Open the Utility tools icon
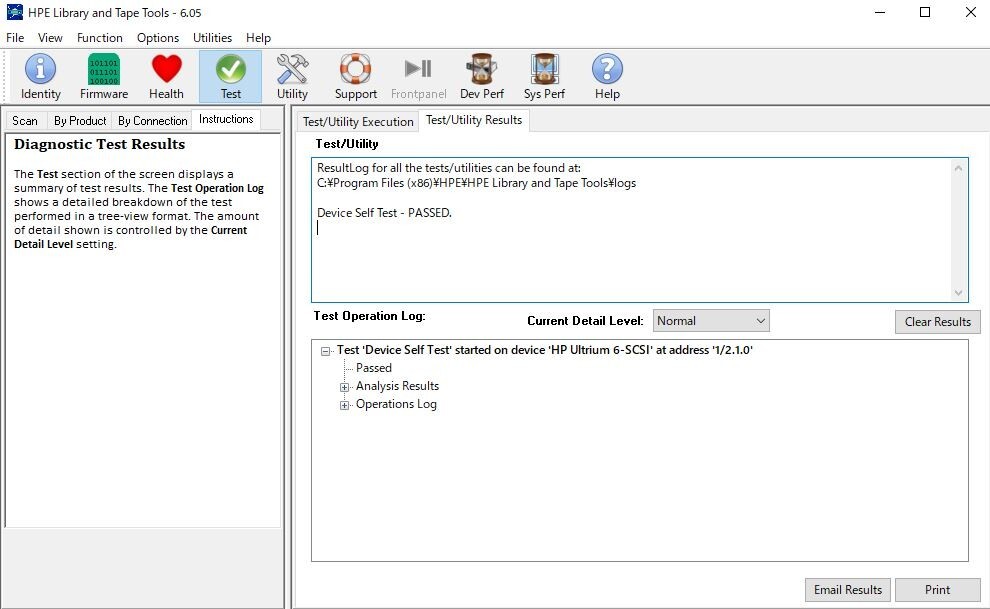 (x=292, y=76)
